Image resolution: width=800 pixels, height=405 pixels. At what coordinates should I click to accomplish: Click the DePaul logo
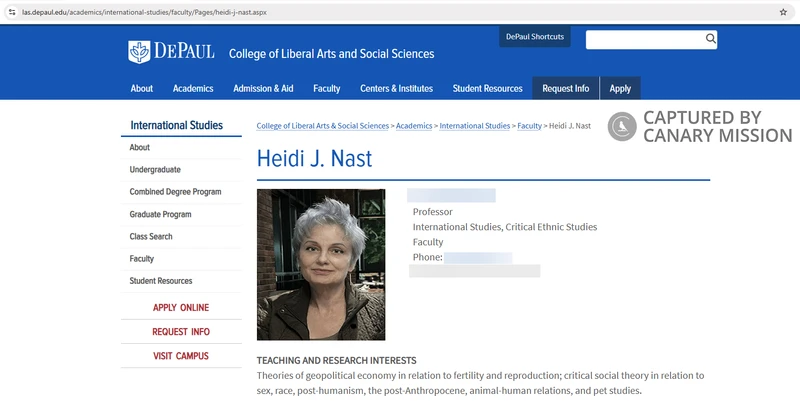click(x=171, y=52)
